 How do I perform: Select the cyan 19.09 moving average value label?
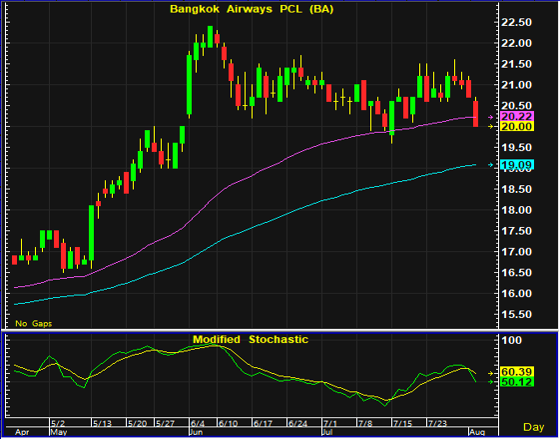518,165
